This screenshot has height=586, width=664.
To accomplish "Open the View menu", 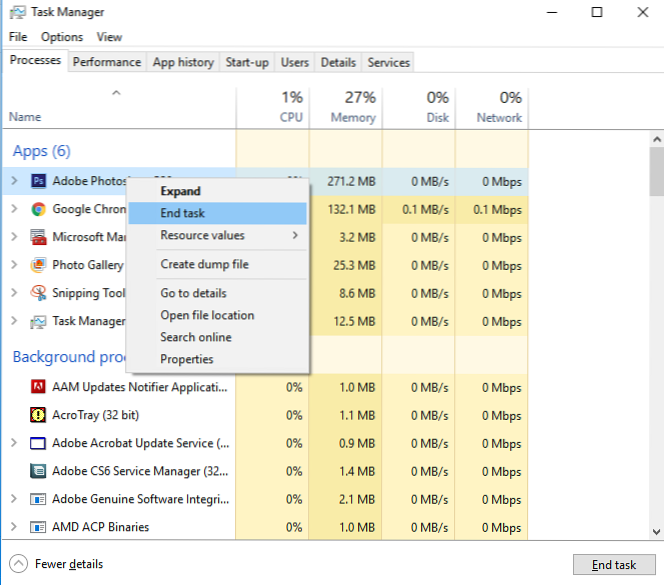I will 109,37.
